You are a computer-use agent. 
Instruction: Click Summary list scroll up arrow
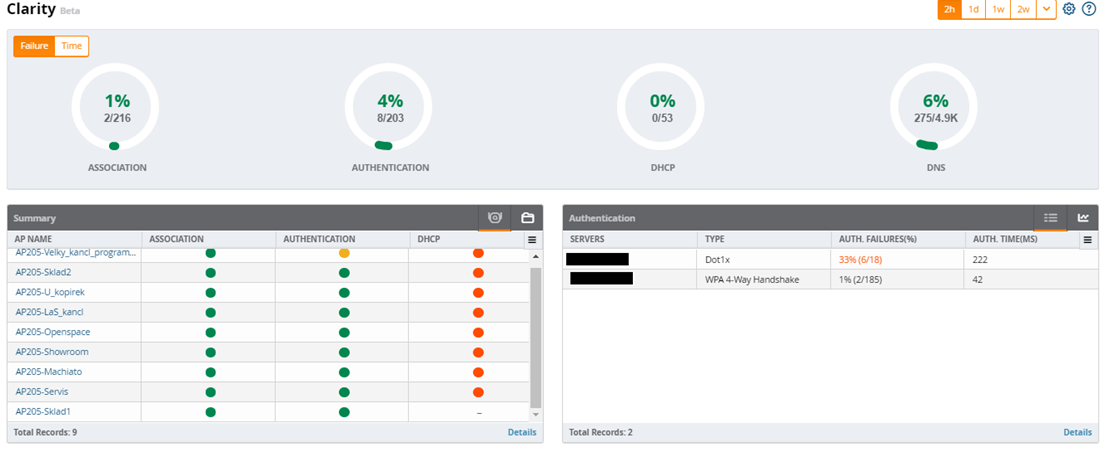536,256
